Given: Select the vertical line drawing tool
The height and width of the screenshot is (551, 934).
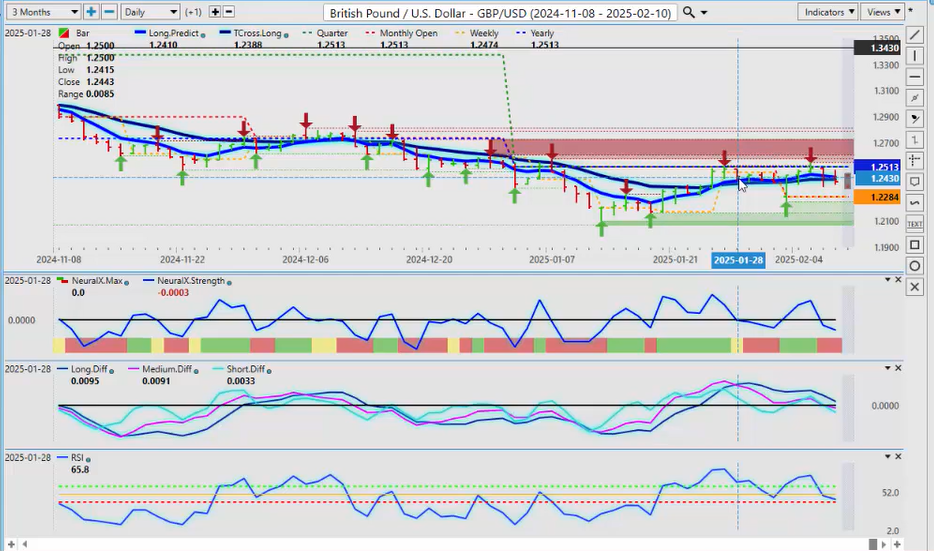Looking at the screenshot, I should pyautogui.click(x=915, y=56).
